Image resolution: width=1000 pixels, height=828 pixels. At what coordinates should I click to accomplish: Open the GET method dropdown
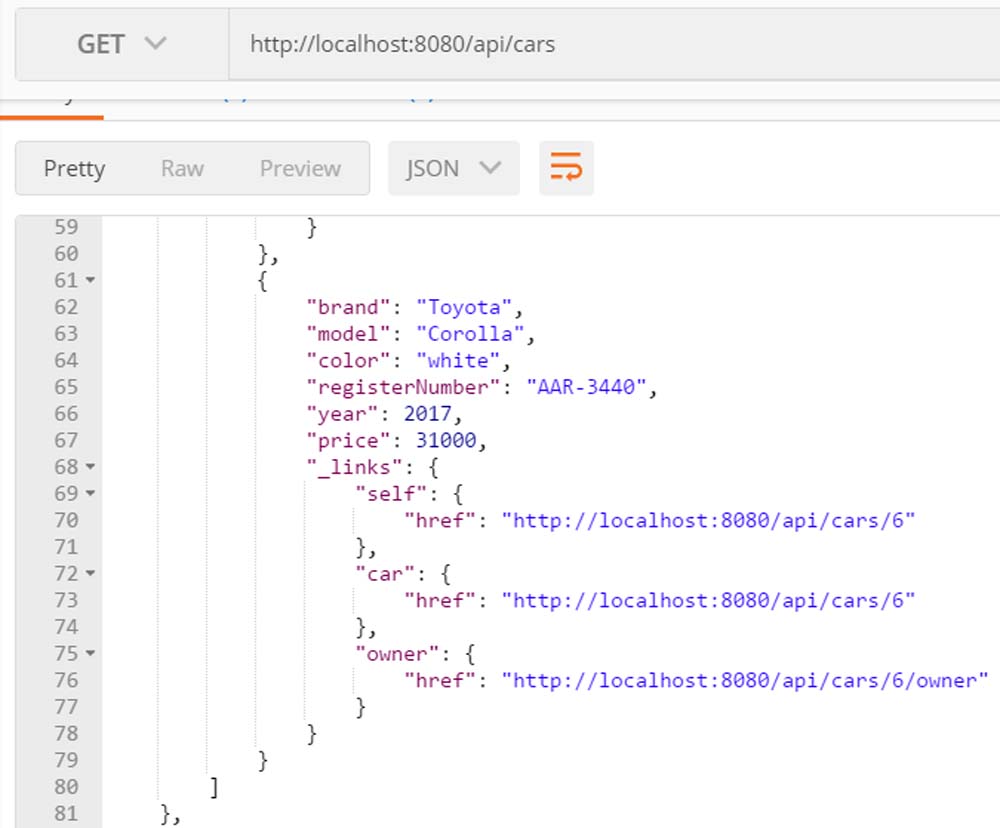click(121, 44)
